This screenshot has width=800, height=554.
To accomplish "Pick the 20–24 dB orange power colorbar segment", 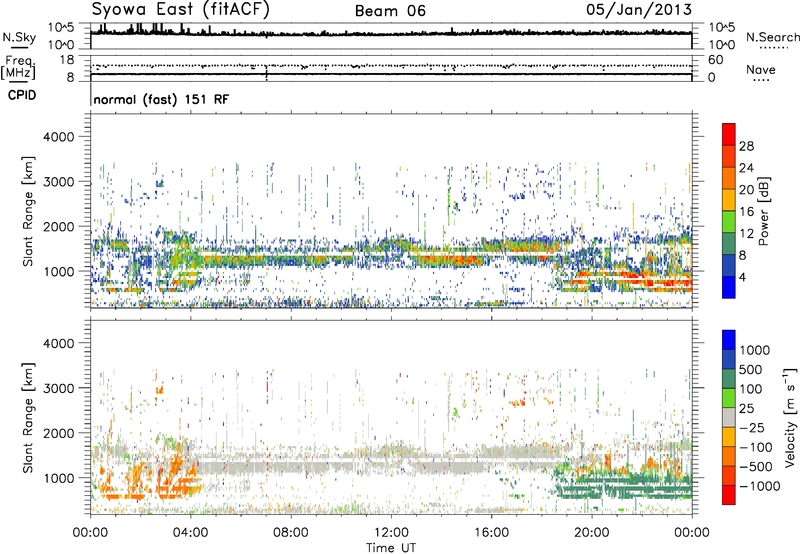I will (x=729, y=179).
